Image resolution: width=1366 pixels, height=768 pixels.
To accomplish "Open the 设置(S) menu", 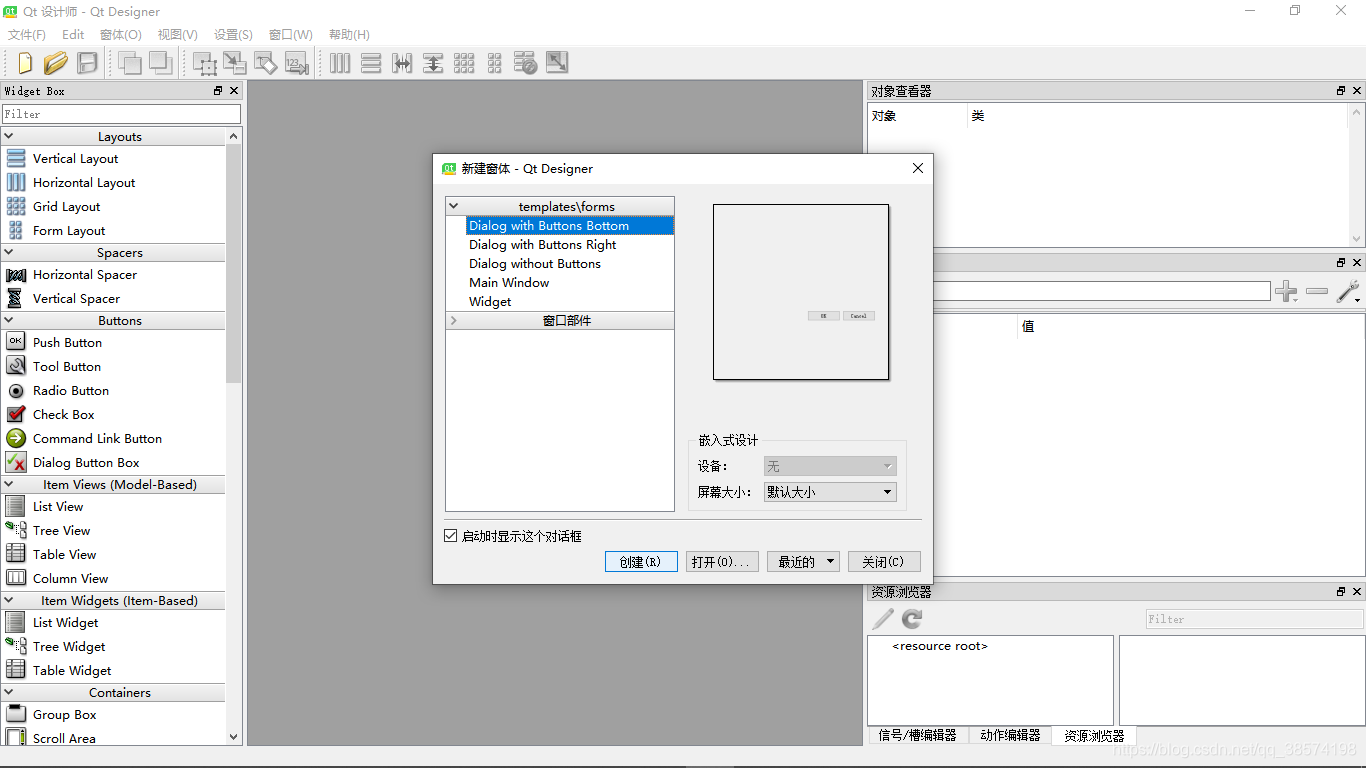I will 233,34.
